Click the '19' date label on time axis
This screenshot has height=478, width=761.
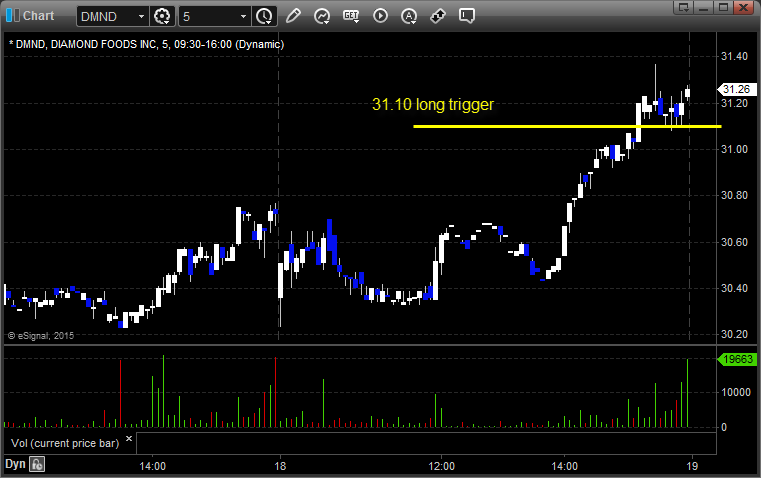(x=692, y=466)
